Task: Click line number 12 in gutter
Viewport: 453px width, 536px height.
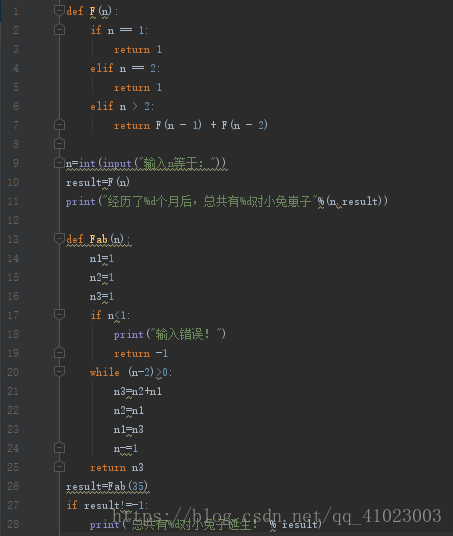Action: [x=13, y=220]
